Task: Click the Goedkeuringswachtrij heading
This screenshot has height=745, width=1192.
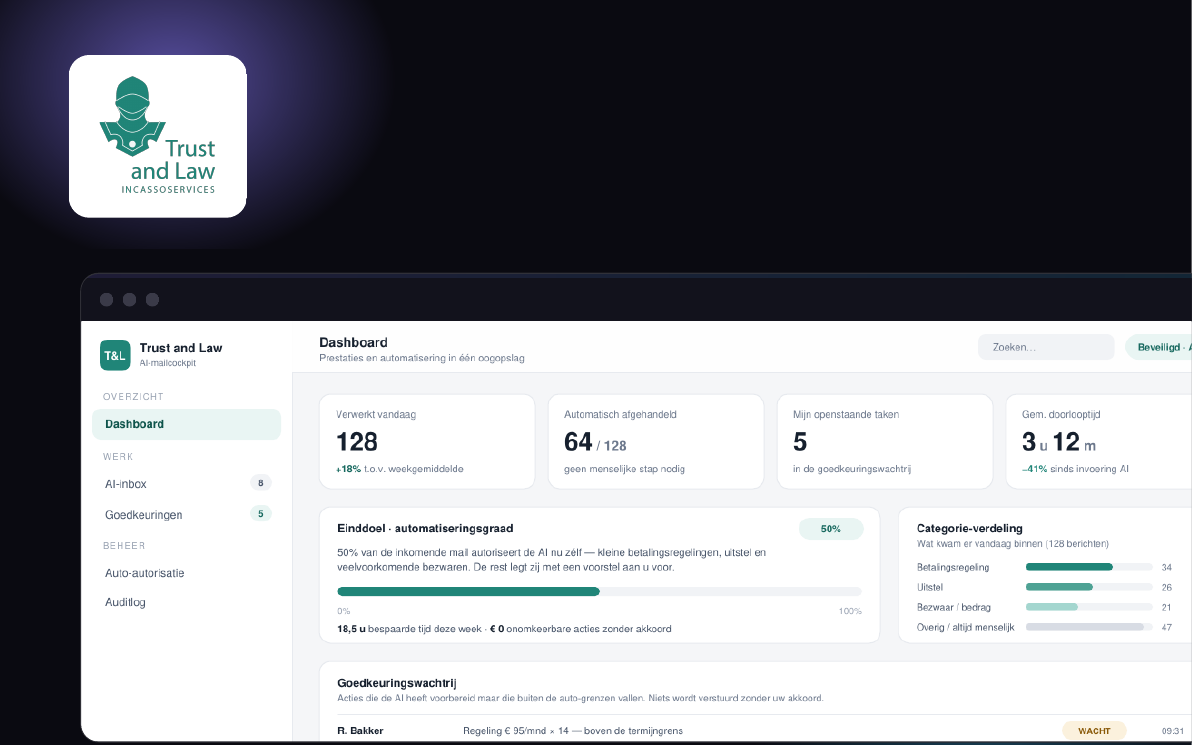Action: [397, 683]
